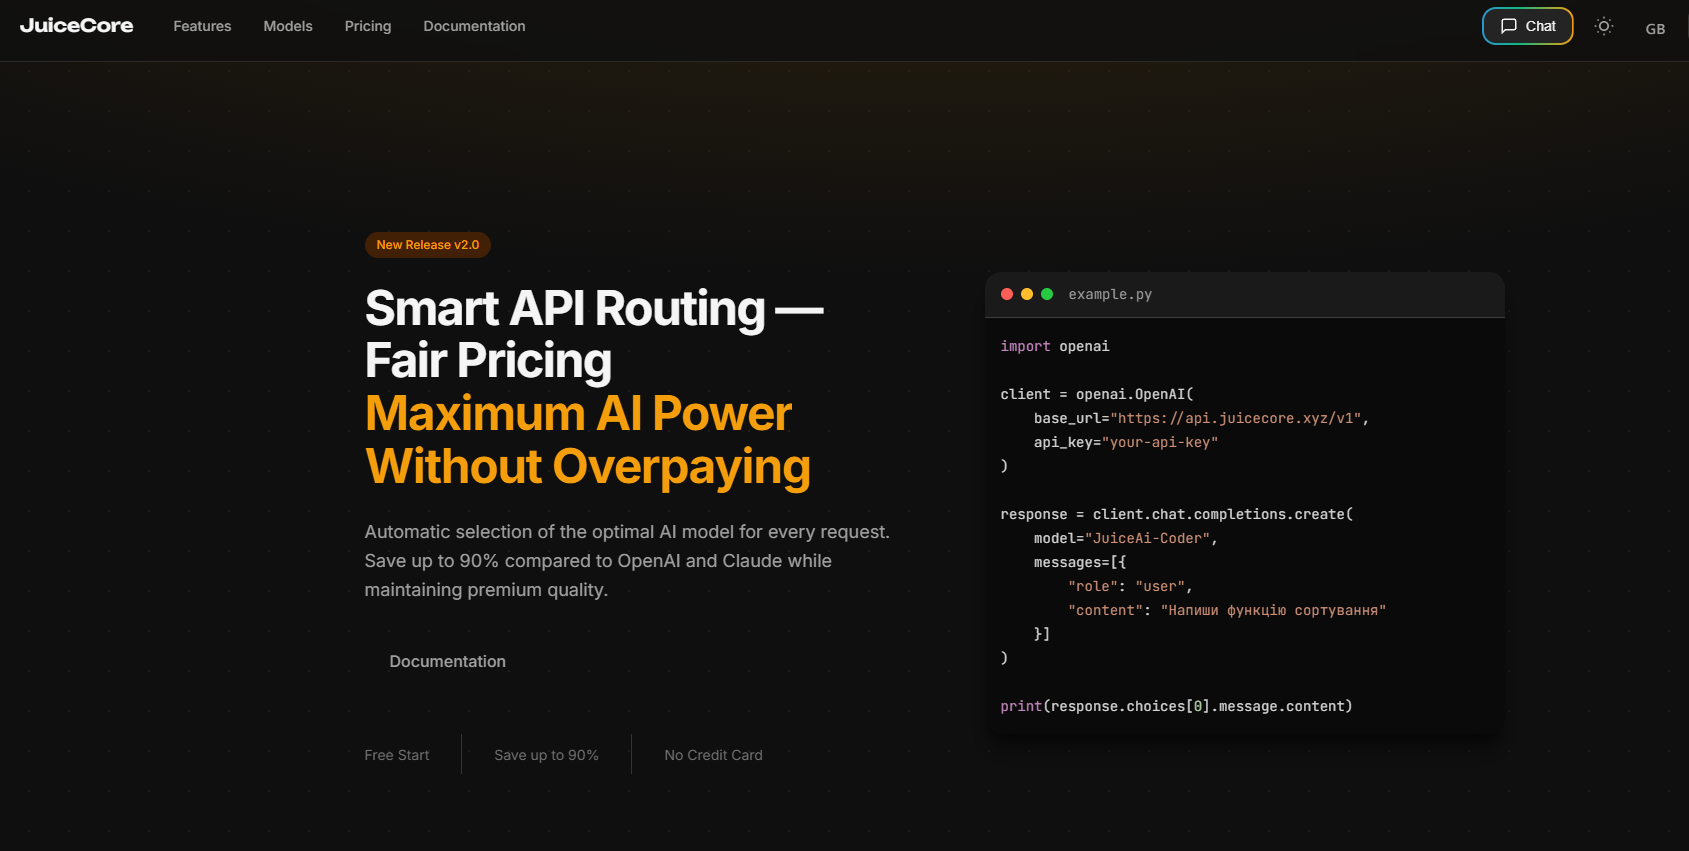The height and width of the screenshot is (851, 1689).
Task: Click the base_url API address in the code
Action: [x=1238, y=419]
